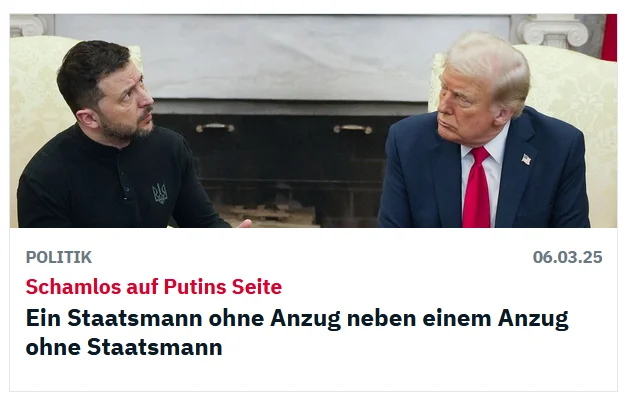Click the headline's second line 'ohne Staatsmann'
Image resolution: width=626 pixels, height=402 pixels.
click(x=124, y=347)
